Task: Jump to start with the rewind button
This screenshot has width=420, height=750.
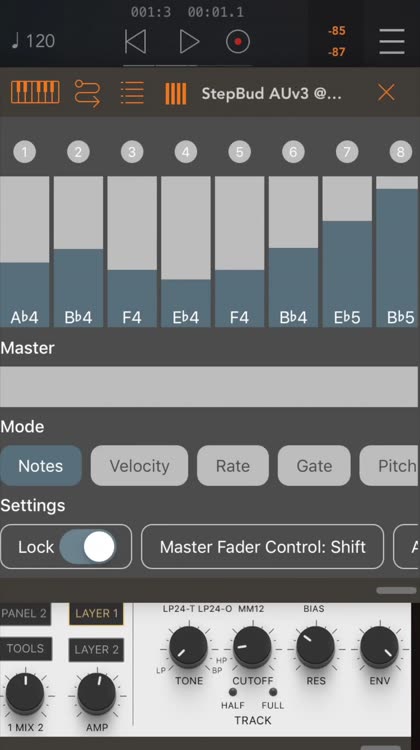Action: pos(135,42)
